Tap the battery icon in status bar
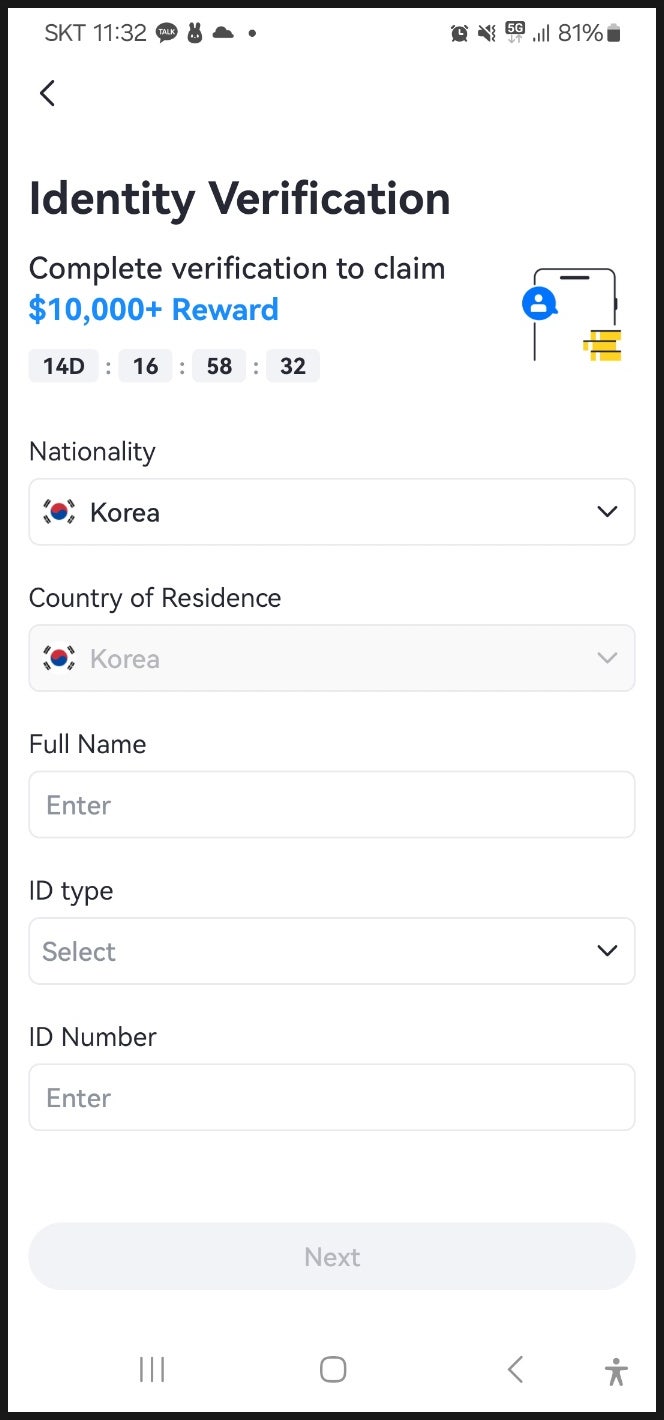The height and width of the screenshot is (1420, 664). 614,33
